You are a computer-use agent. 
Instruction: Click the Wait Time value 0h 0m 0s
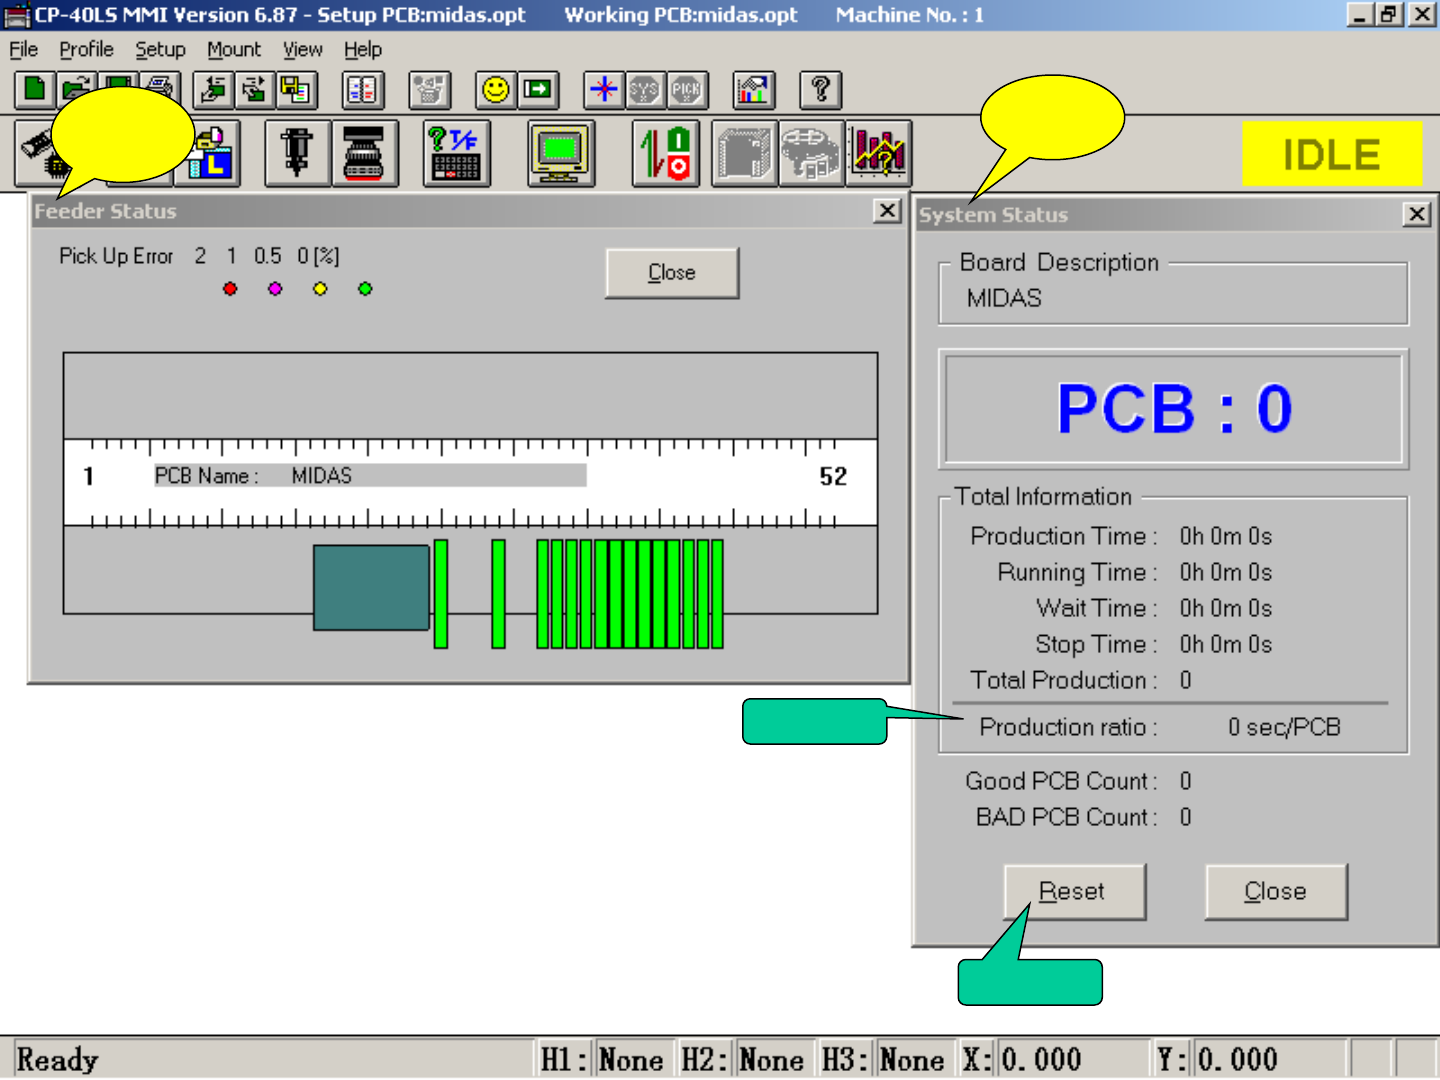pos(1226,609)
